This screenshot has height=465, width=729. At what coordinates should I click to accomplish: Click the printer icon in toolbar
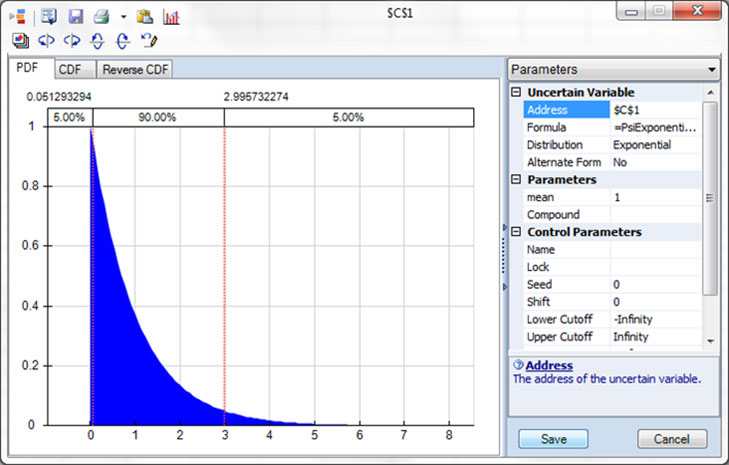pos(100,17)
